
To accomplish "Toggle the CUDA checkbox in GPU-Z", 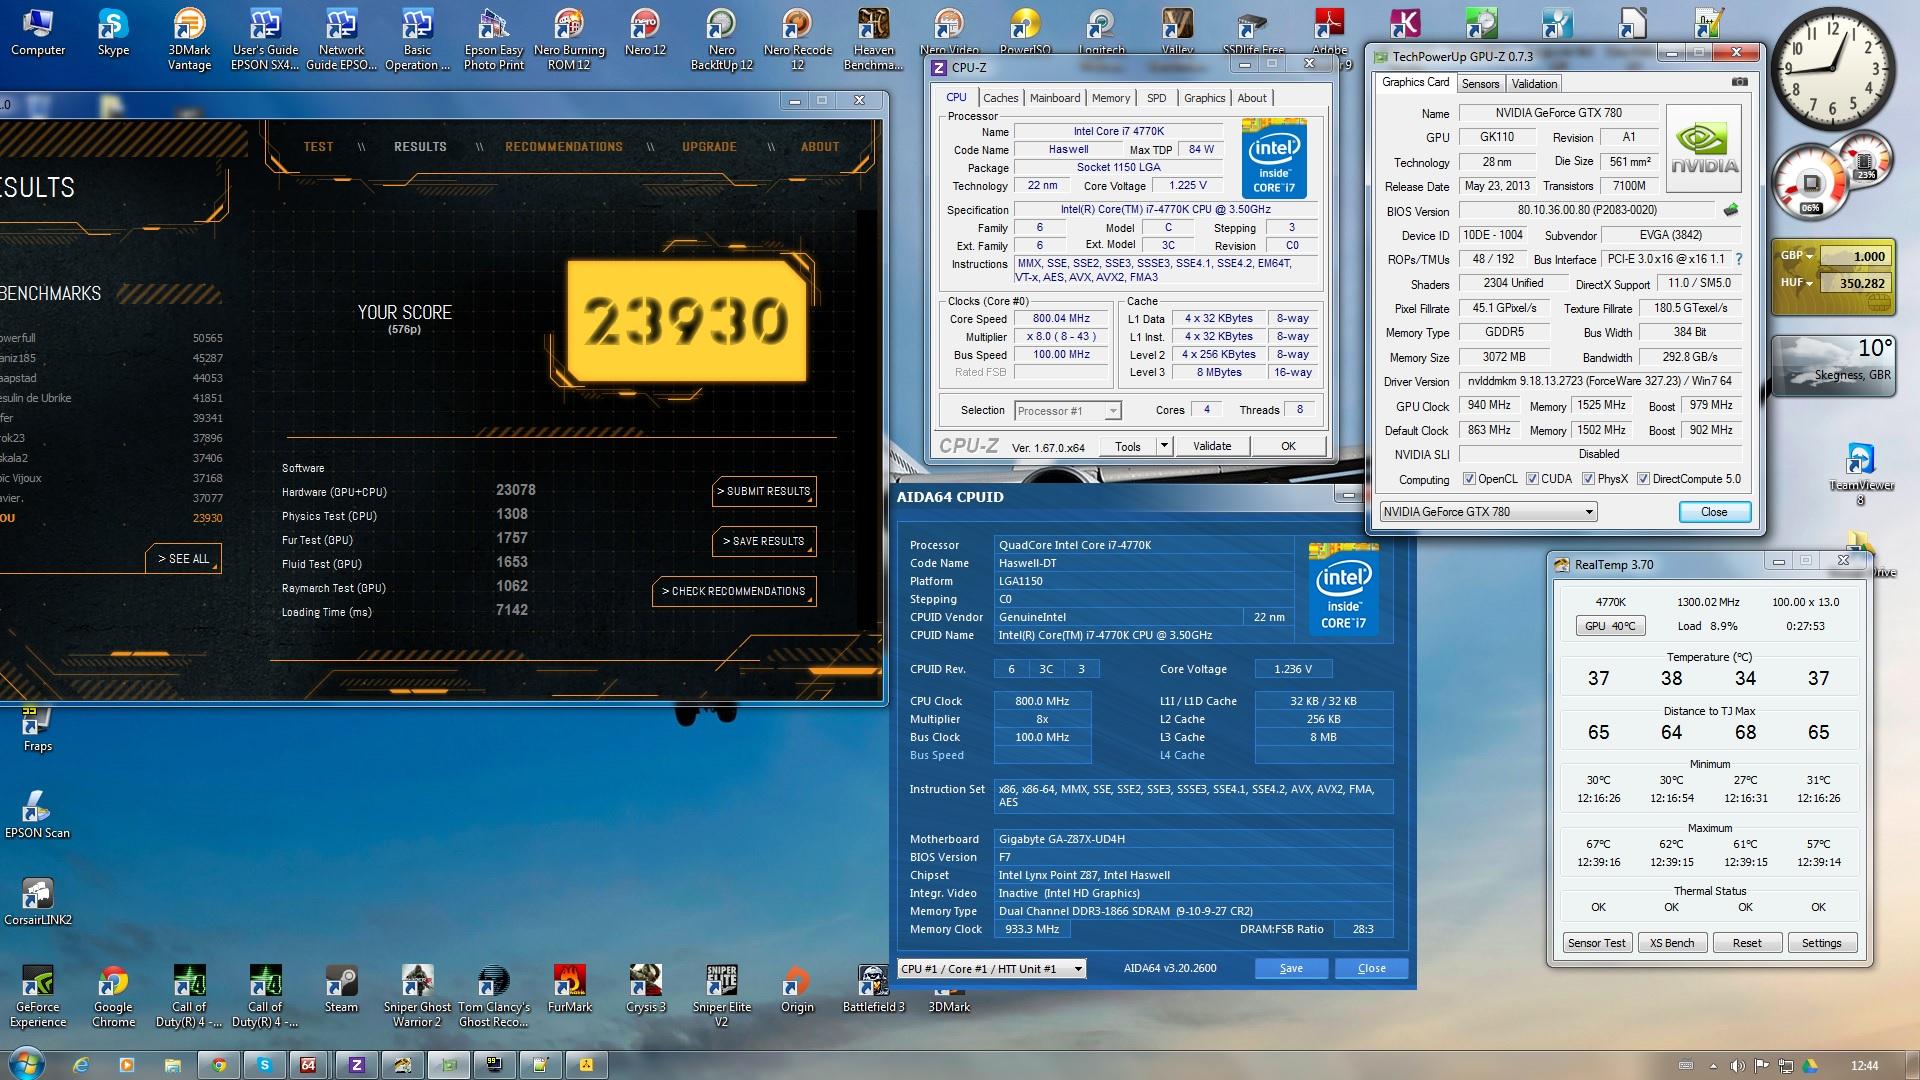I will click(1532, 479).
